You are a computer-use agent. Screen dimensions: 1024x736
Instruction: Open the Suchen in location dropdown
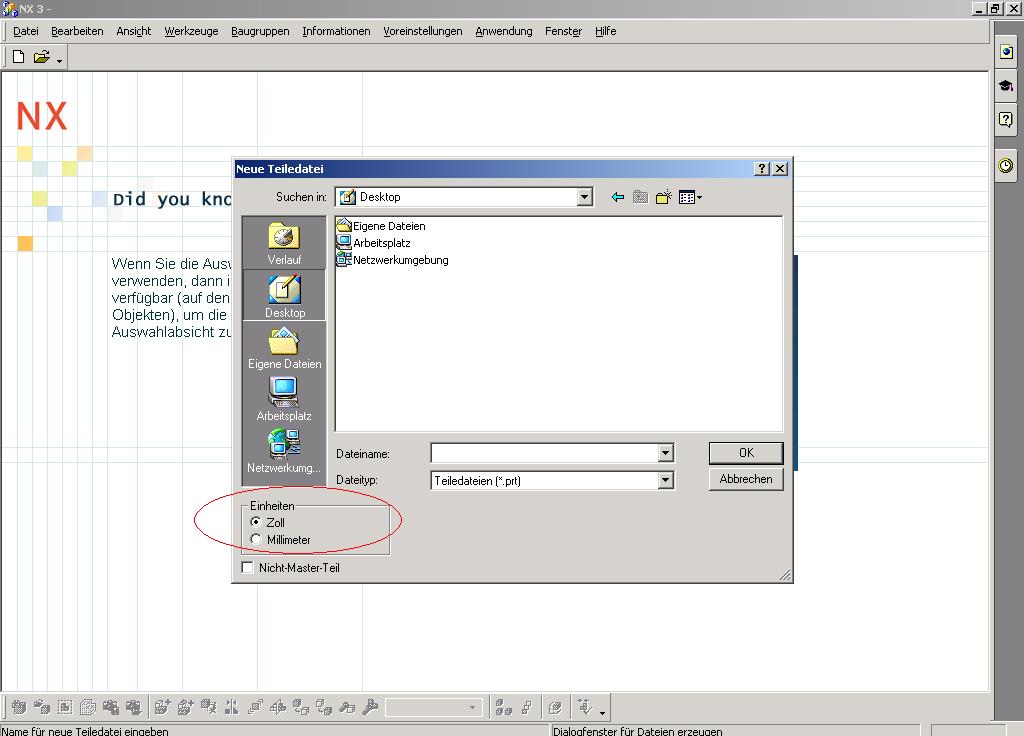point(585,196)
